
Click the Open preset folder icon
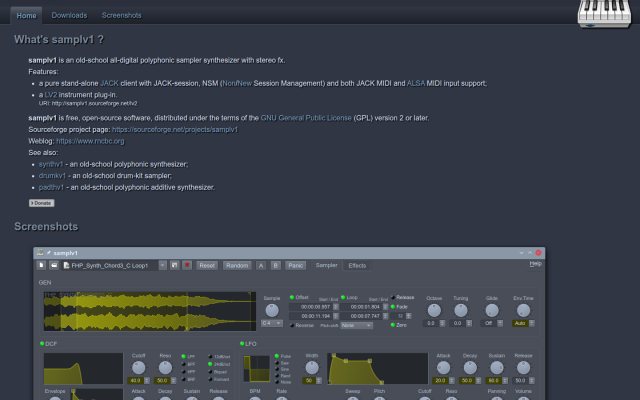pyautogui.click(x=53, y=265)
